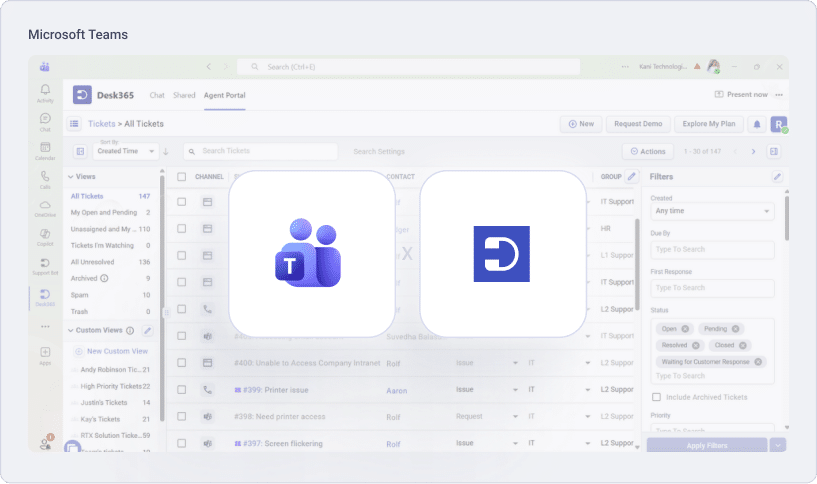Open Sort By Created Time dropdown
This screenshot has width=817, height=484.
tap(126, 151)
